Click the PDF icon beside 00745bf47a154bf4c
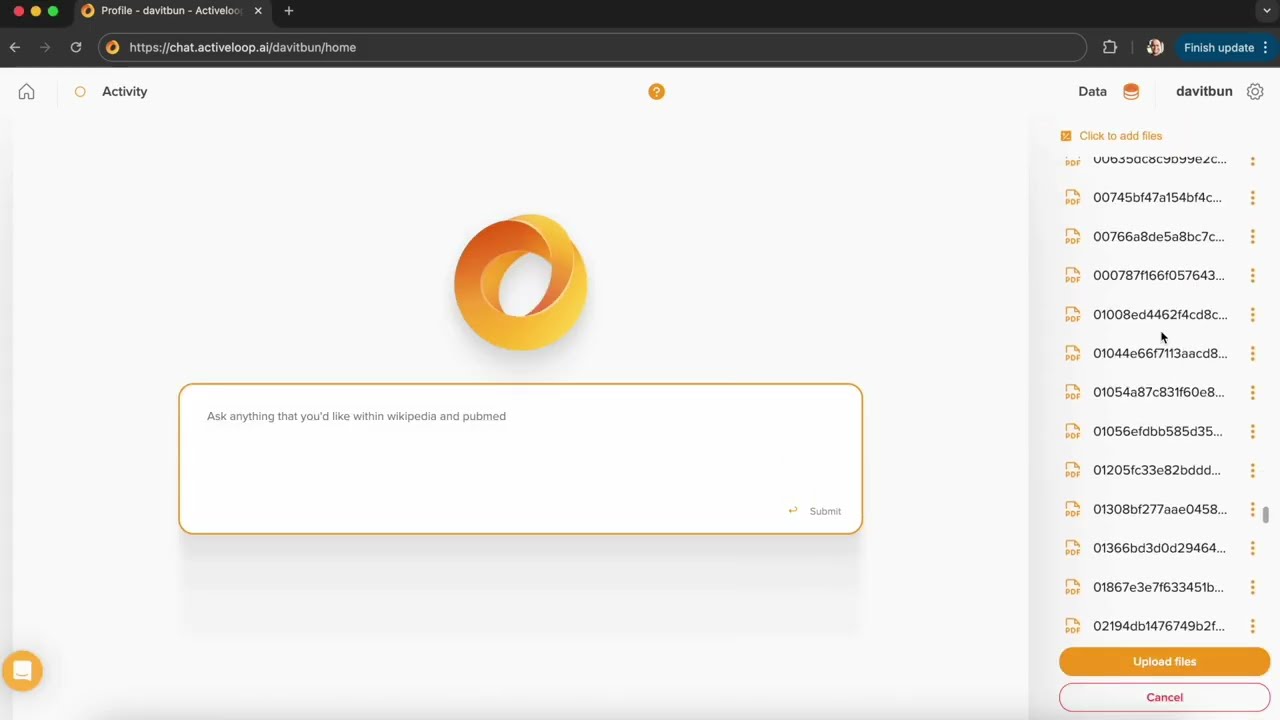The width and height of the screenshot is (1280, 720). 1072,197
